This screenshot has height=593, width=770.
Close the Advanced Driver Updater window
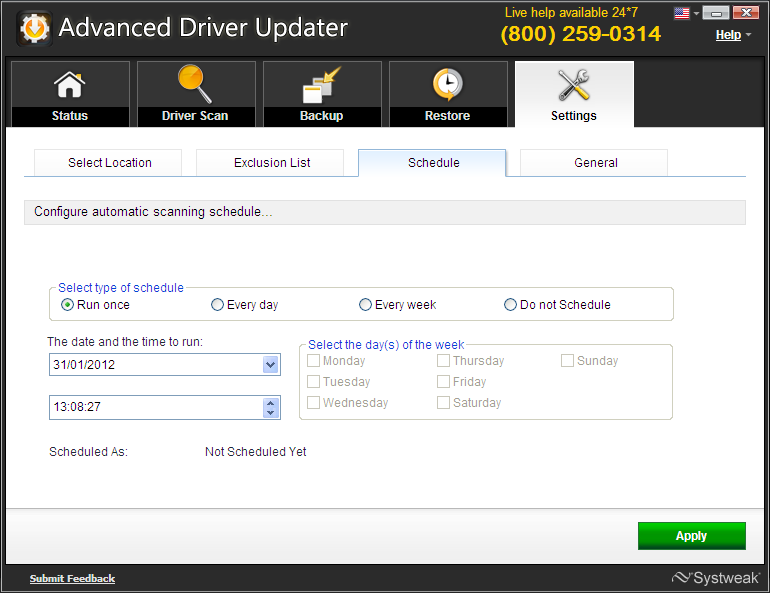(x=746, y=13)
